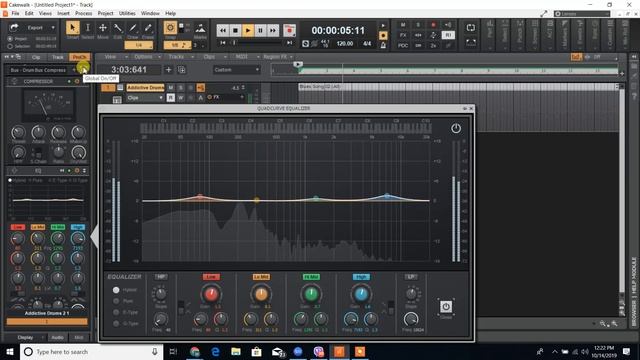Choose the Move tool icon
640x360 pixels.
tap(103, 28)
